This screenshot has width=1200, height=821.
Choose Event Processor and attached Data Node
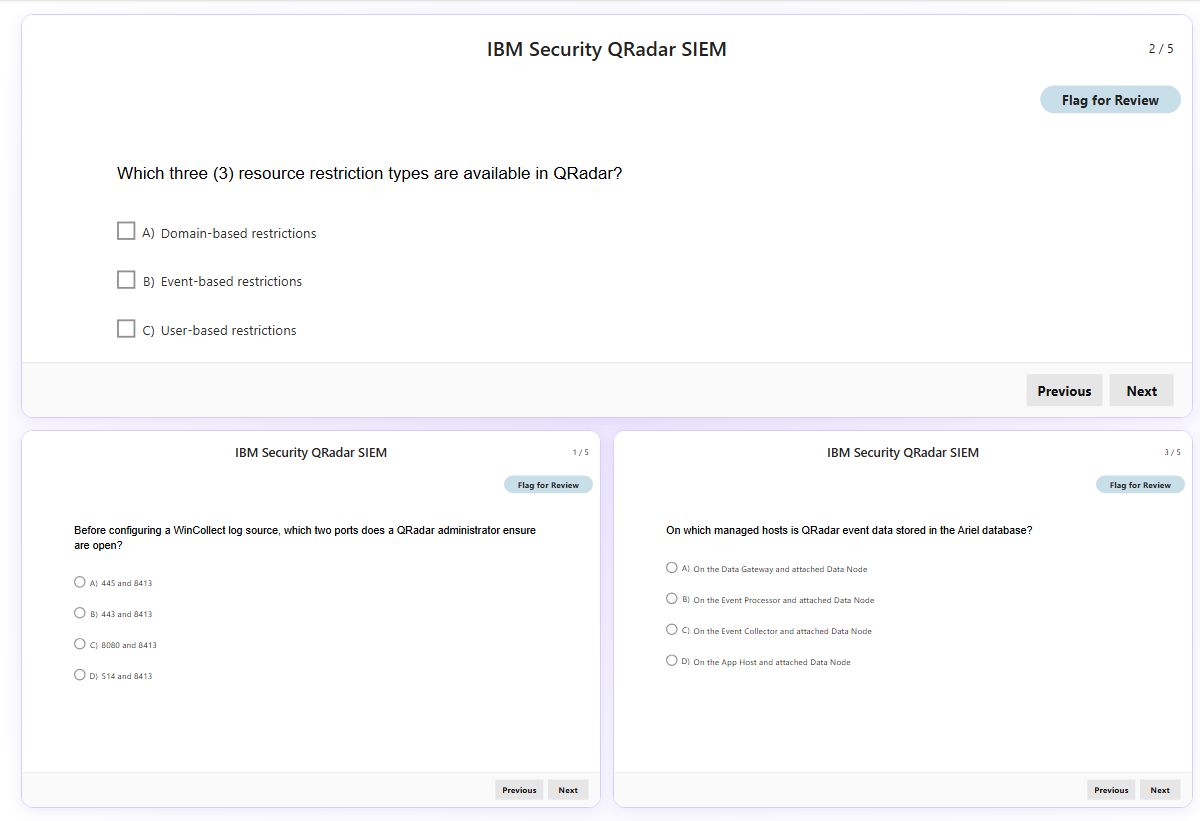pos(672,599)
